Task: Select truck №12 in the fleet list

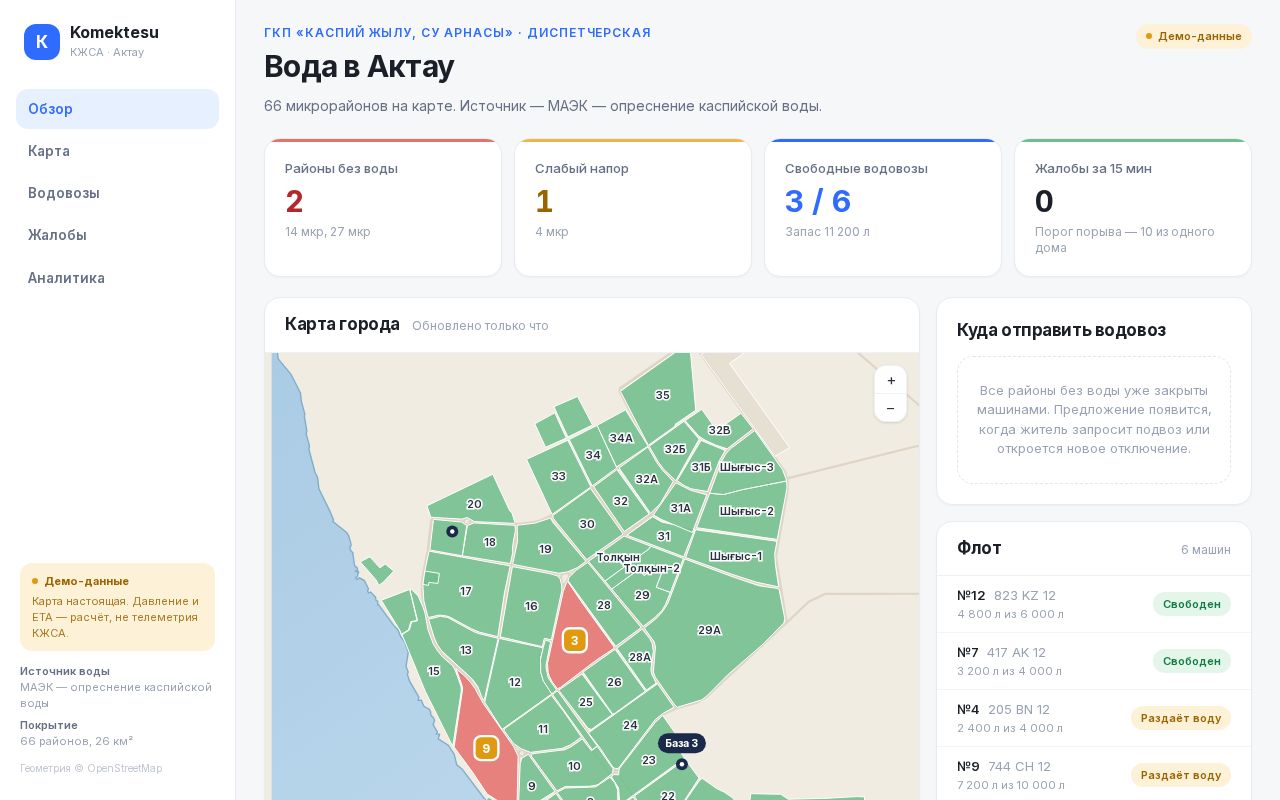Action: [x=1094, y=604]
